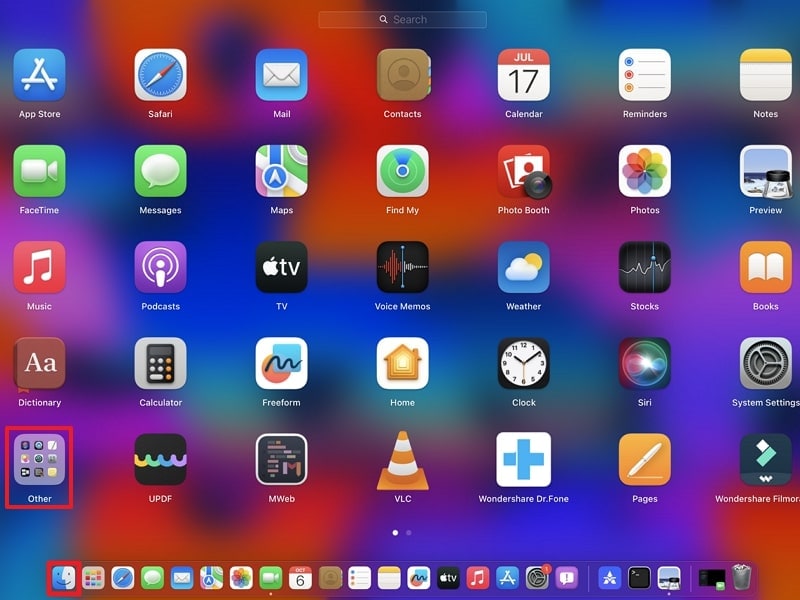This screenshot has width=800, height=600.
Task: Open the Contacts app in Launchpad grid
Action: pyautogui.click(x=403, y=75)
